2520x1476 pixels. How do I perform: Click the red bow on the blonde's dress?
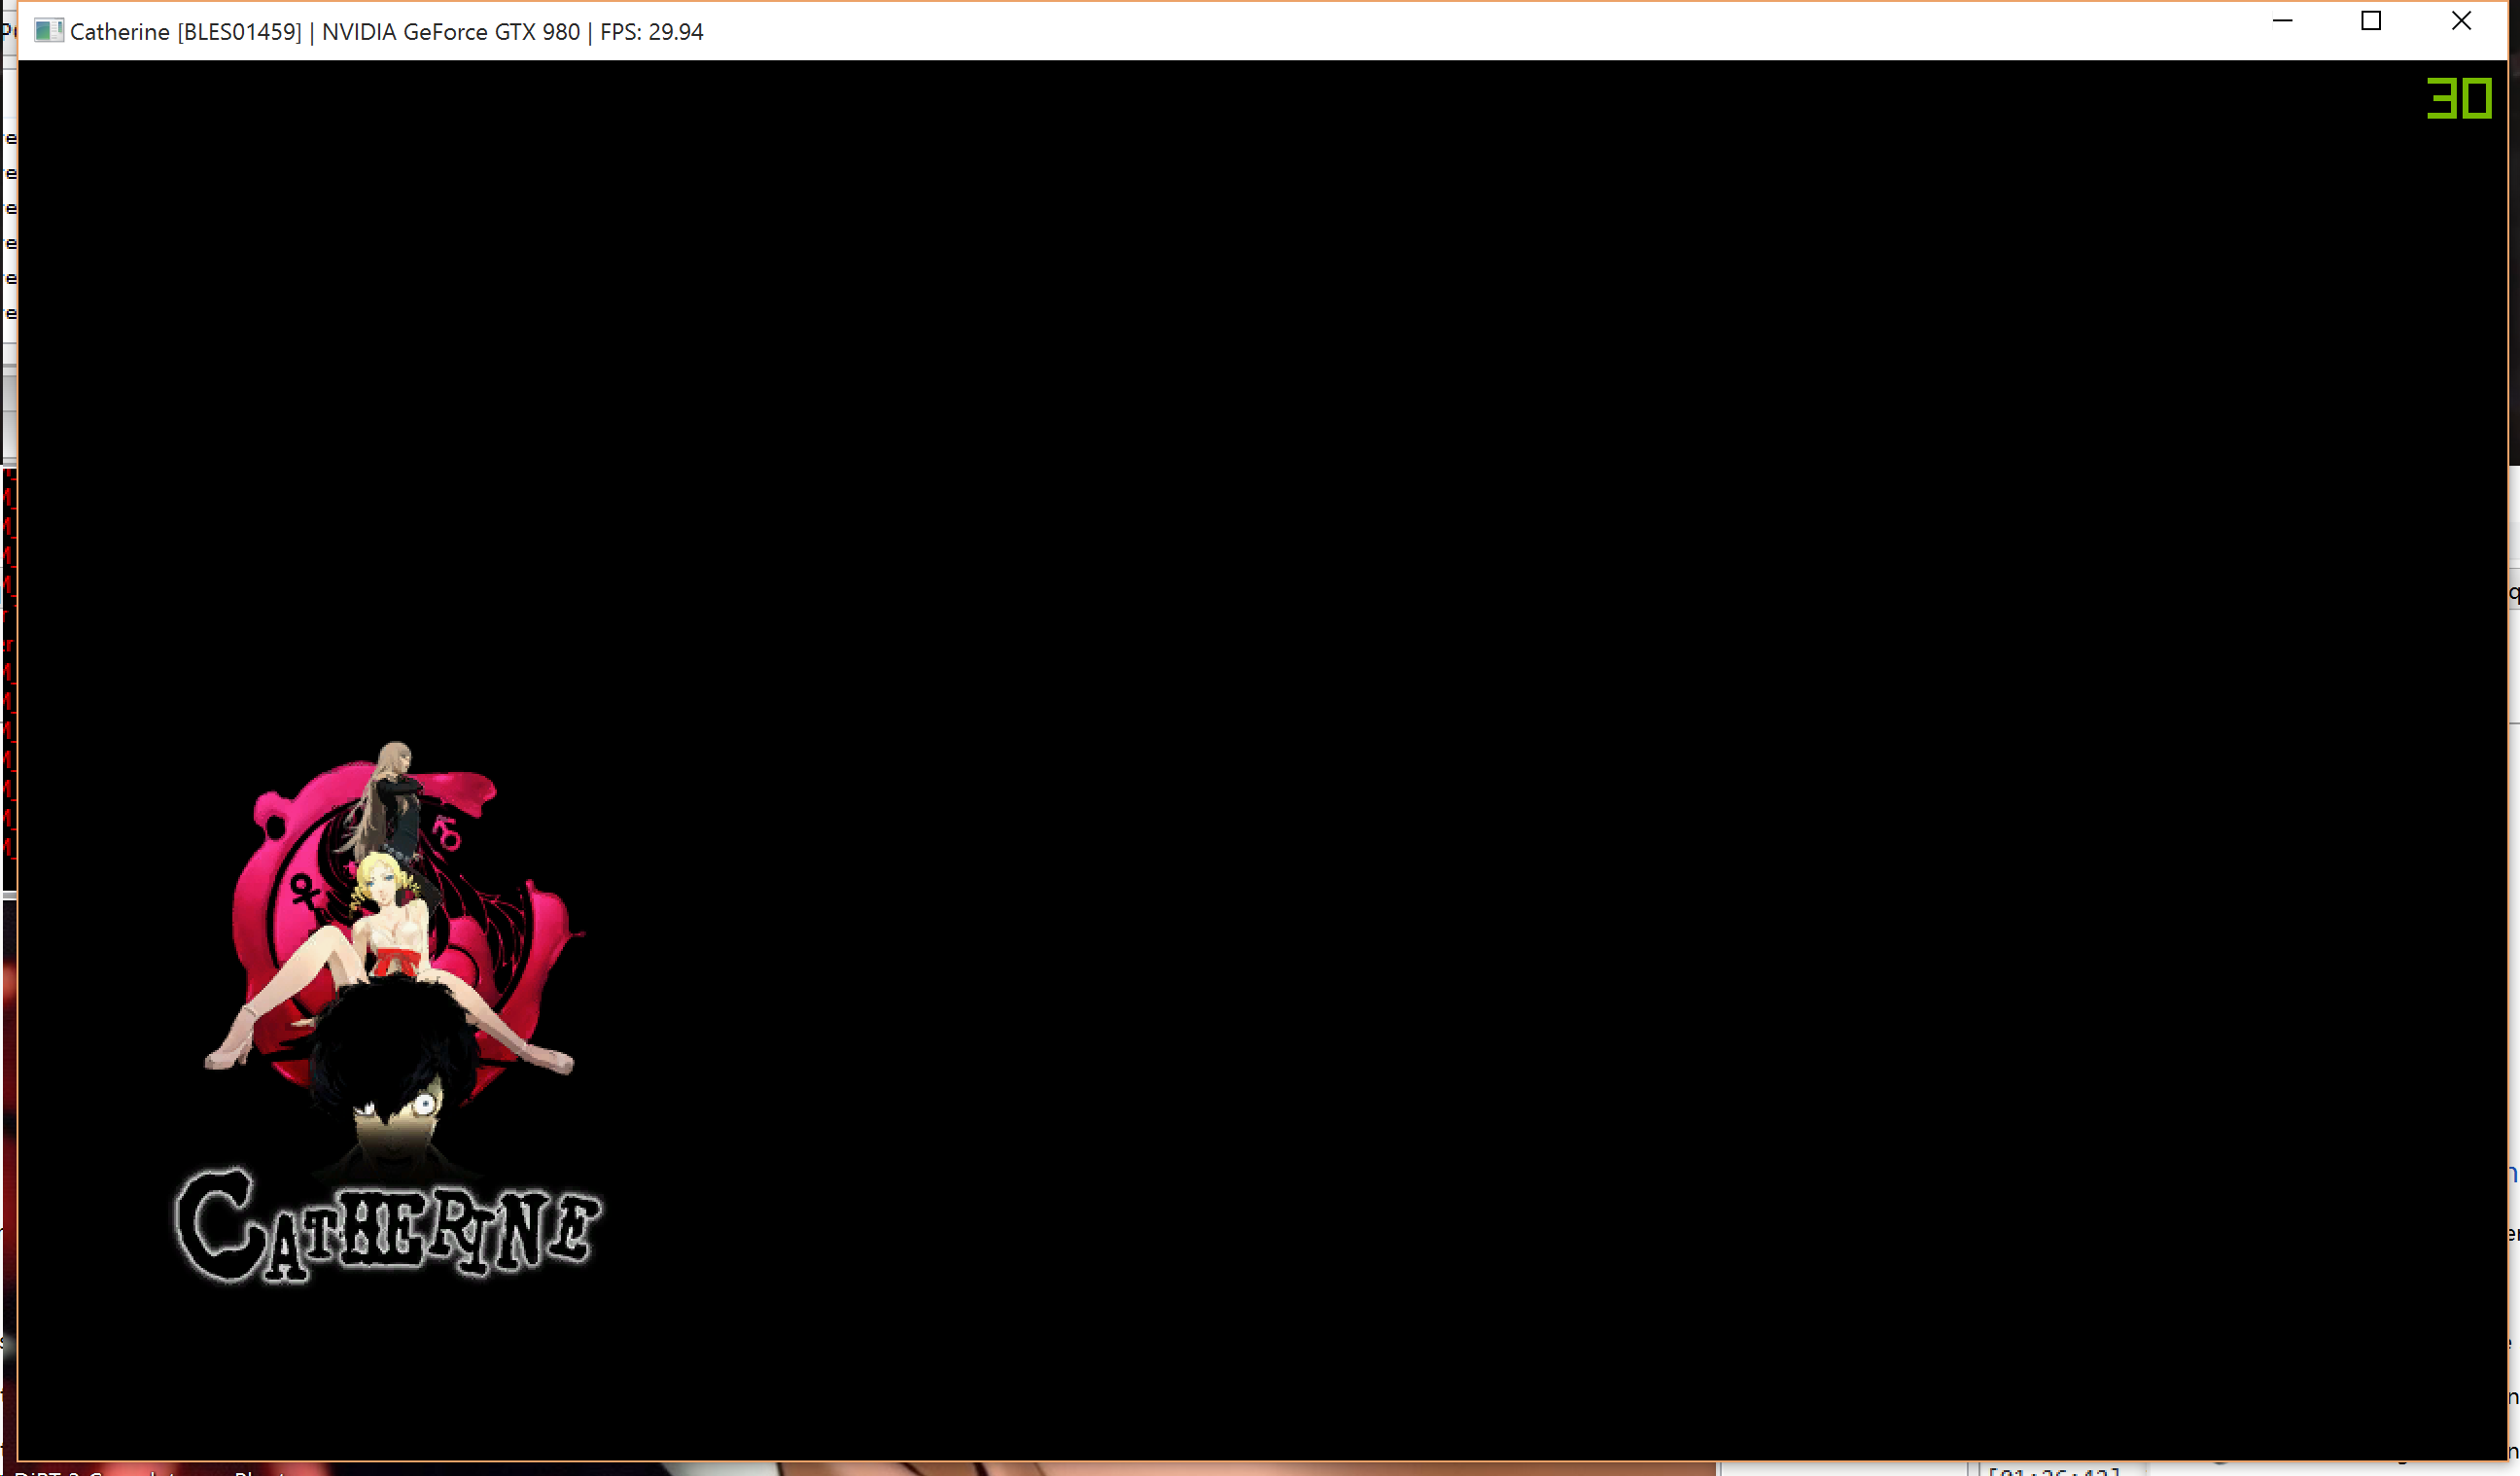tap(398, 964)
